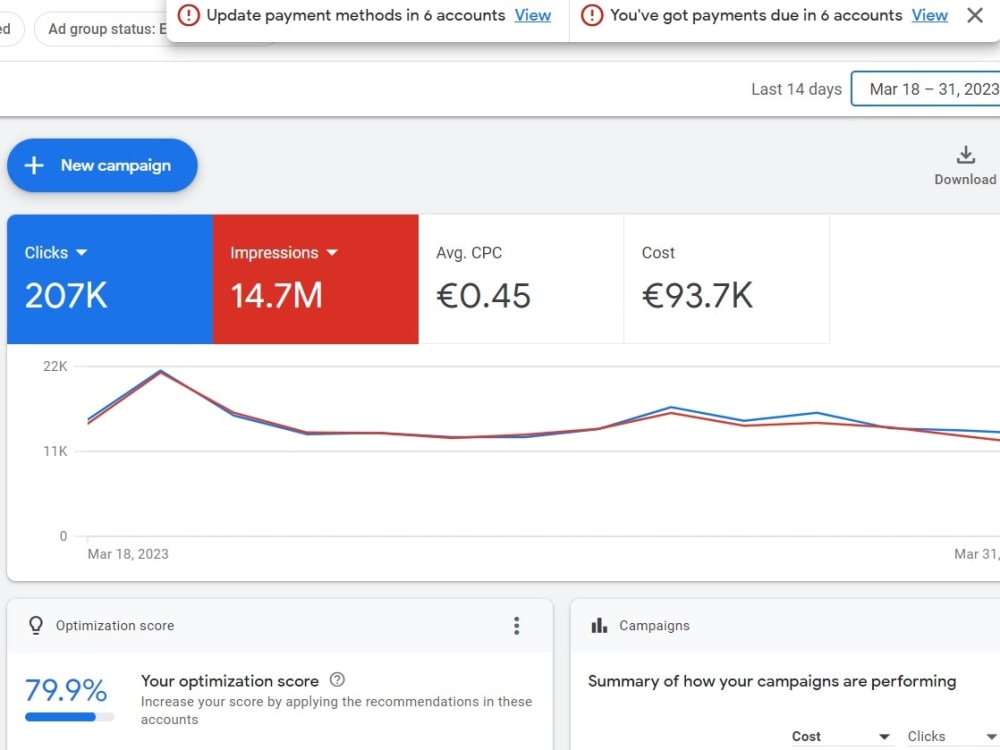Dismiss the payment notification banner
Viewport: 1000px width, 750px height.
pos(974,15)
